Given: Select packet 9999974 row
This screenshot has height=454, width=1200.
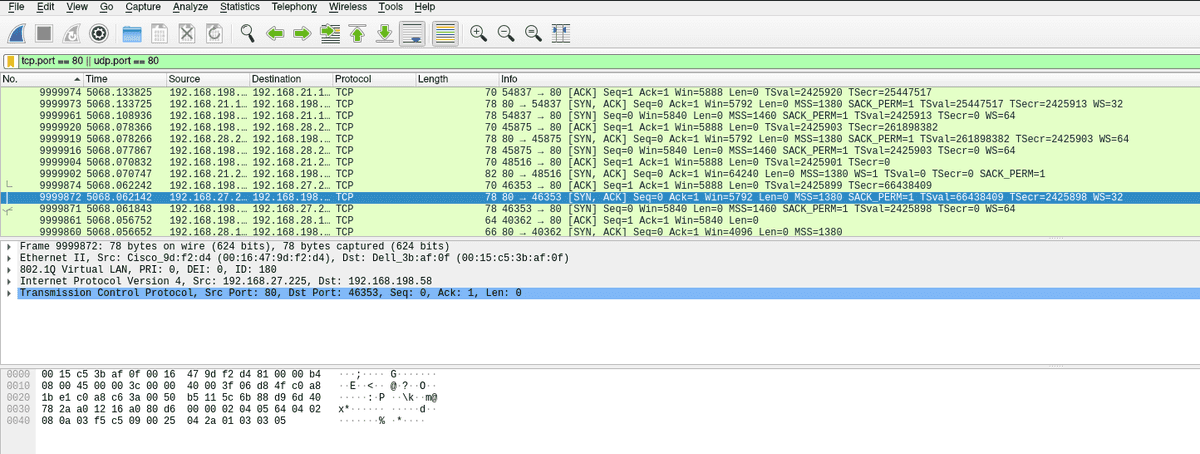Looking at the screenshot, I should click(600, 92).
